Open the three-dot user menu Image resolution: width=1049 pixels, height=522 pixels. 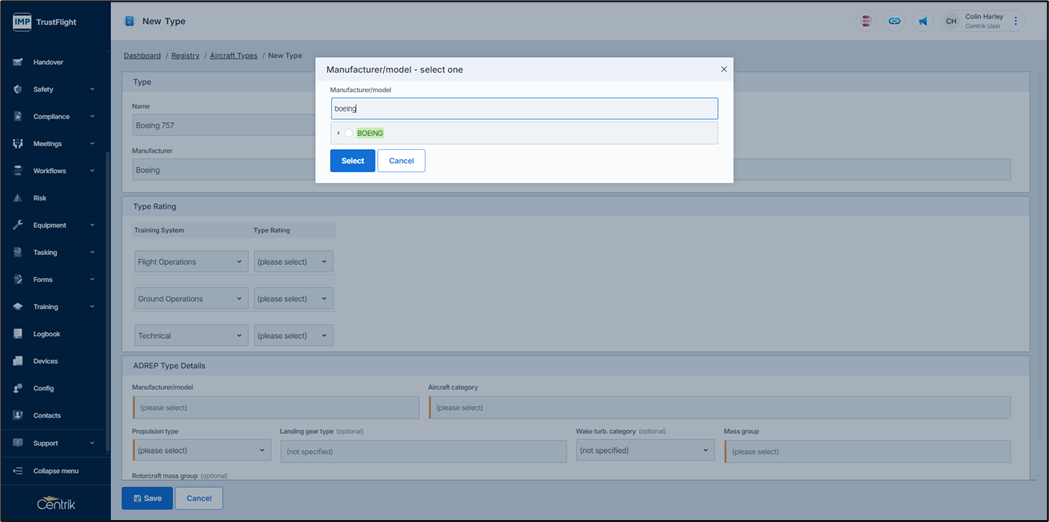[x=1016, y=21]
